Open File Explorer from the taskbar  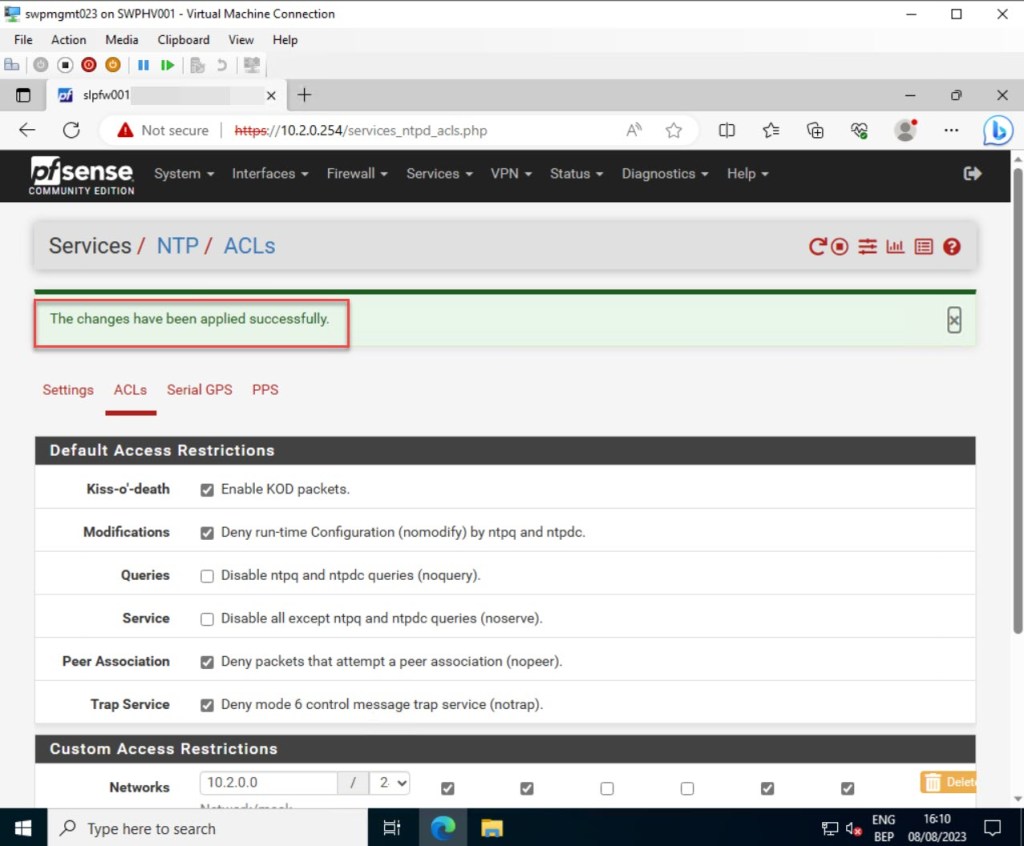(x=491, y=828)
